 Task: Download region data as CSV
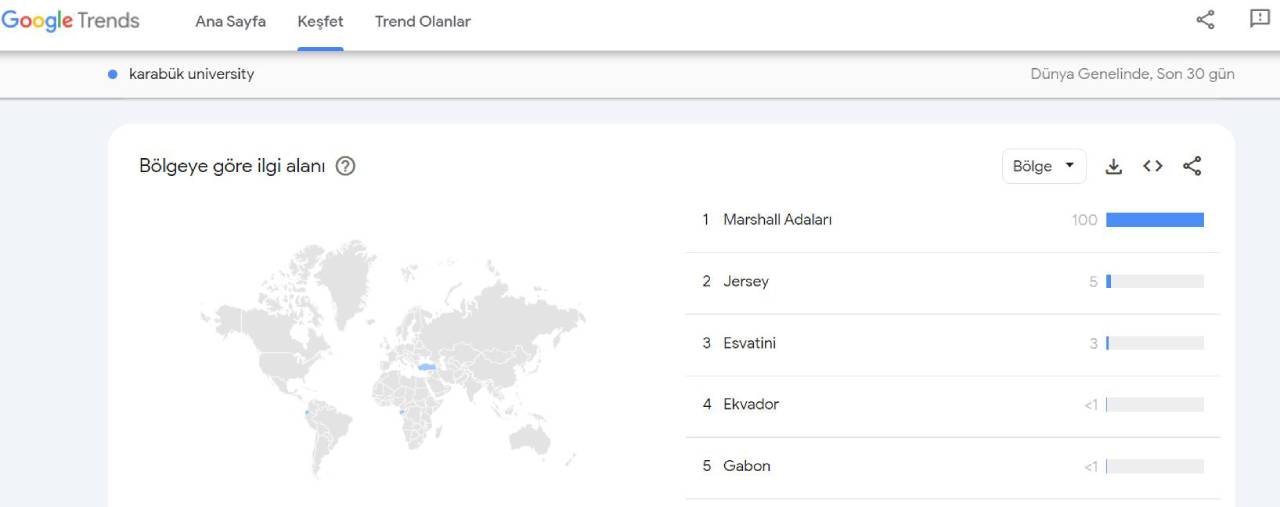[1114, 167]
